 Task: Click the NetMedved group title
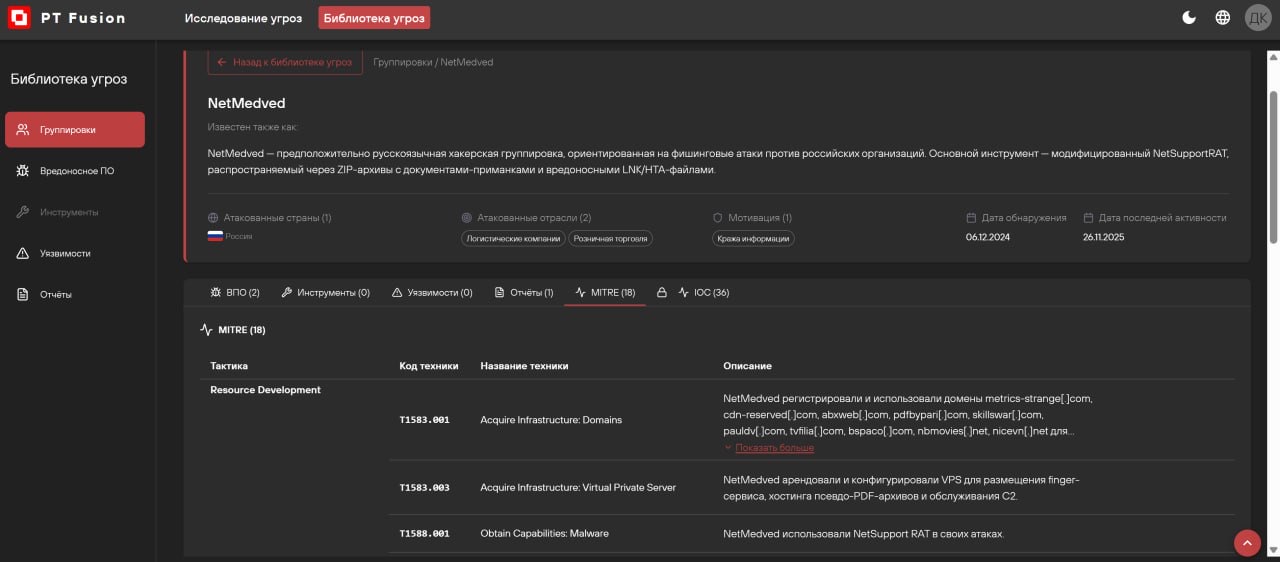(x=246, y=103)
